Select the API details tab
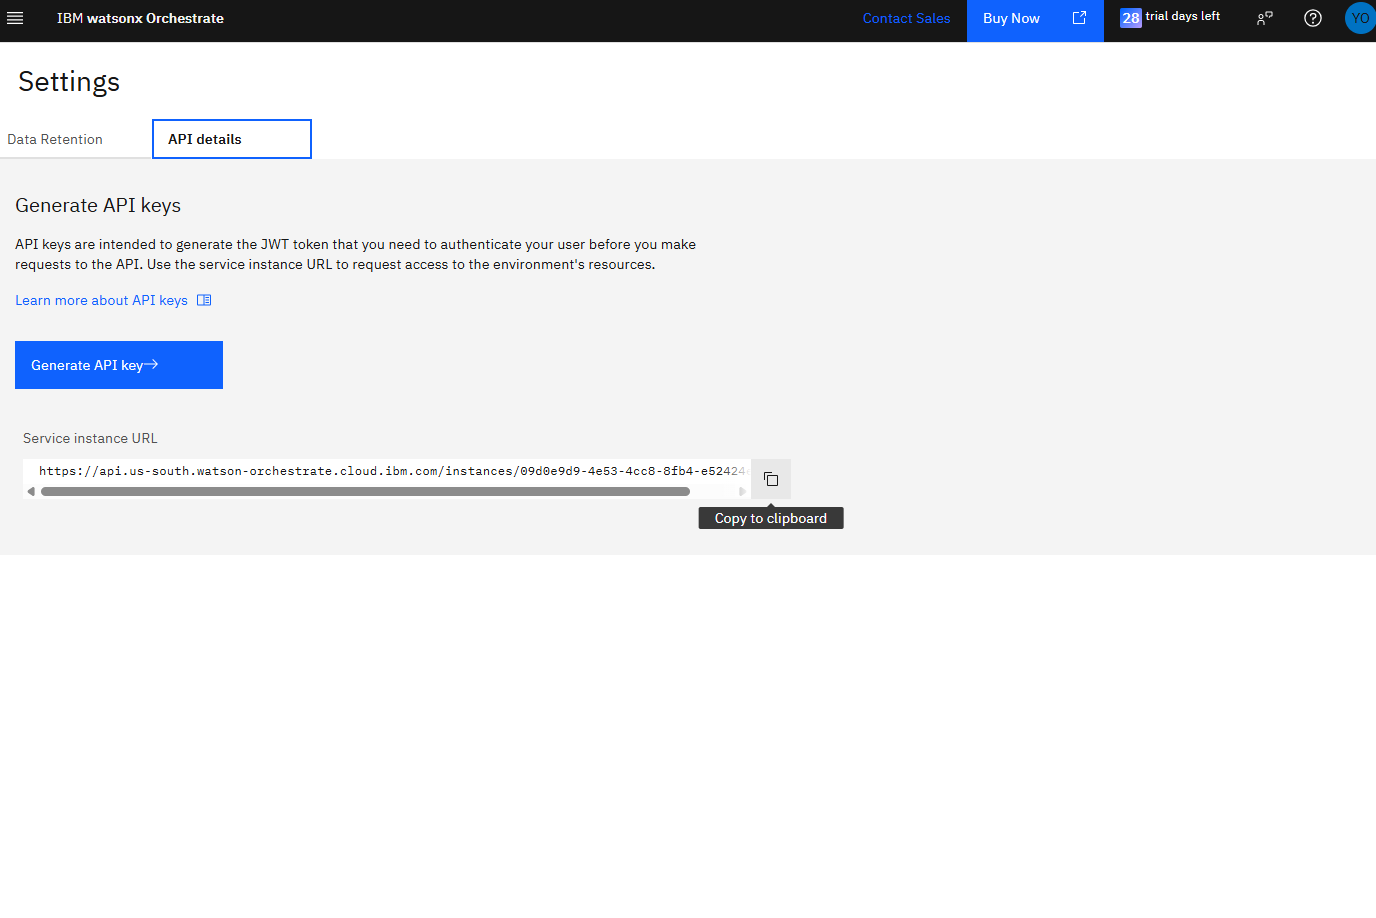Viewport: 1376px width, 918px height. (232, 139)
